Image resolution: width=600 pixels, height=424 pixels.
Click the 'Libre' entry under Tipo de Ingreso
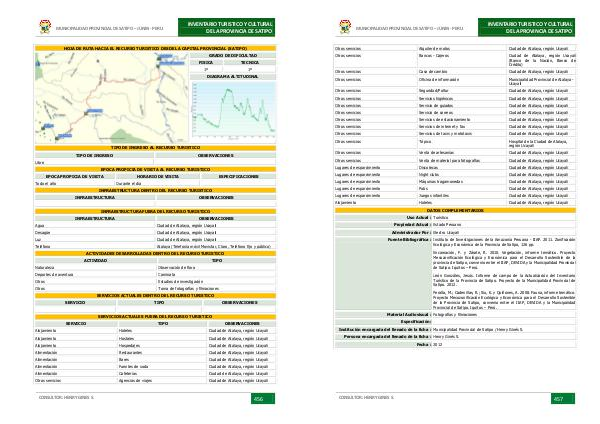tap(40, 163)
